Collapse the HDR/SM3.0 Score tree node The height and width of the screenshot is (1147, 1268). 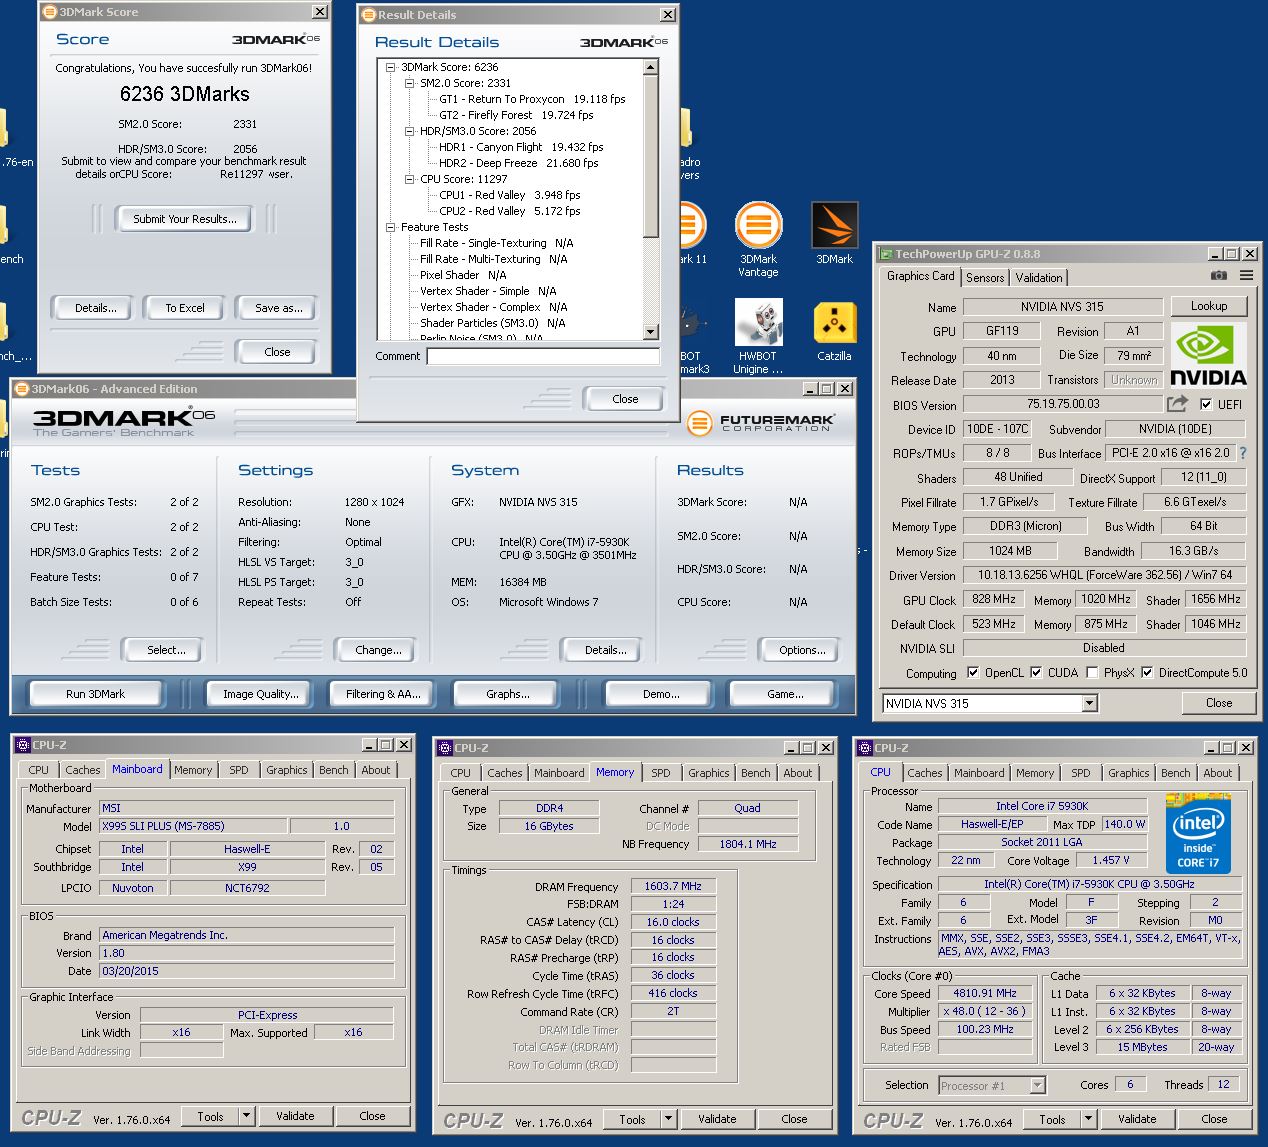[x=410, y=131]
